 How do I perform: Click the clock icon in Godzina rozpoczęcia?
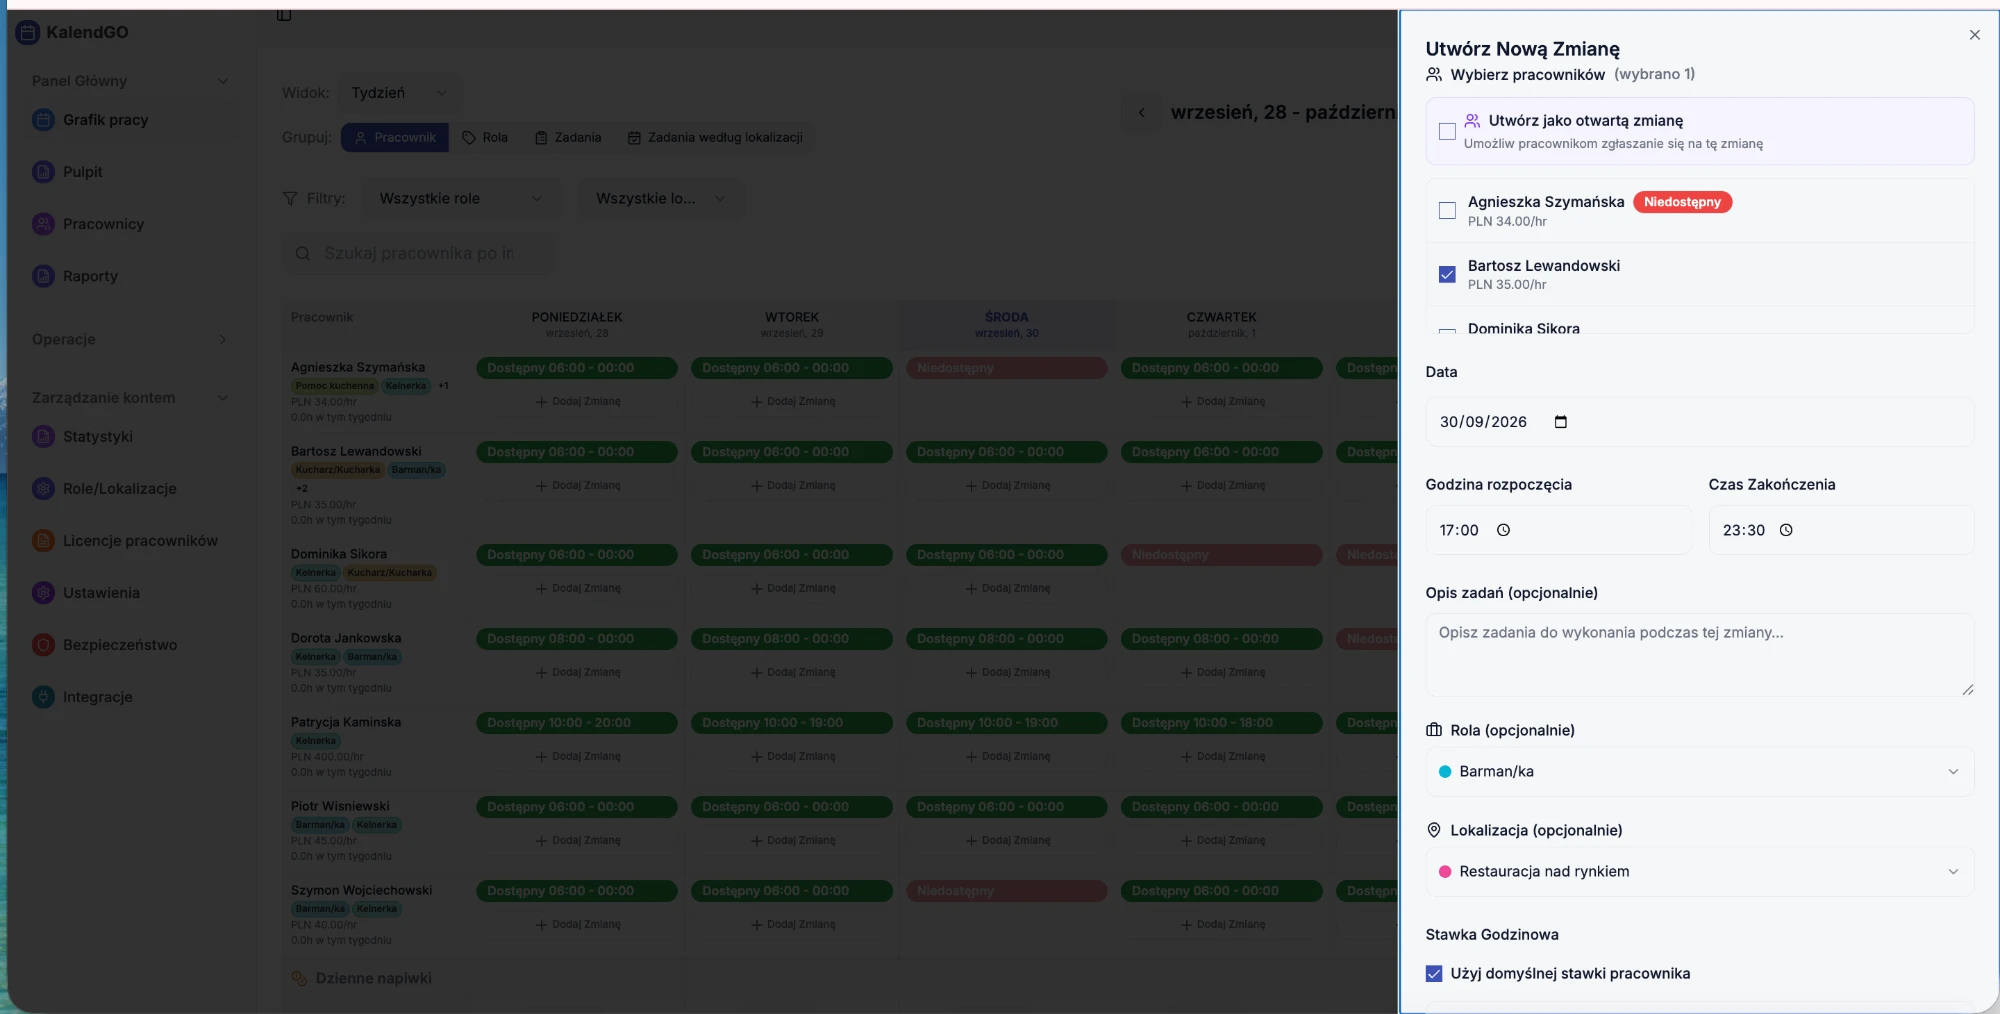point(1503,530)
